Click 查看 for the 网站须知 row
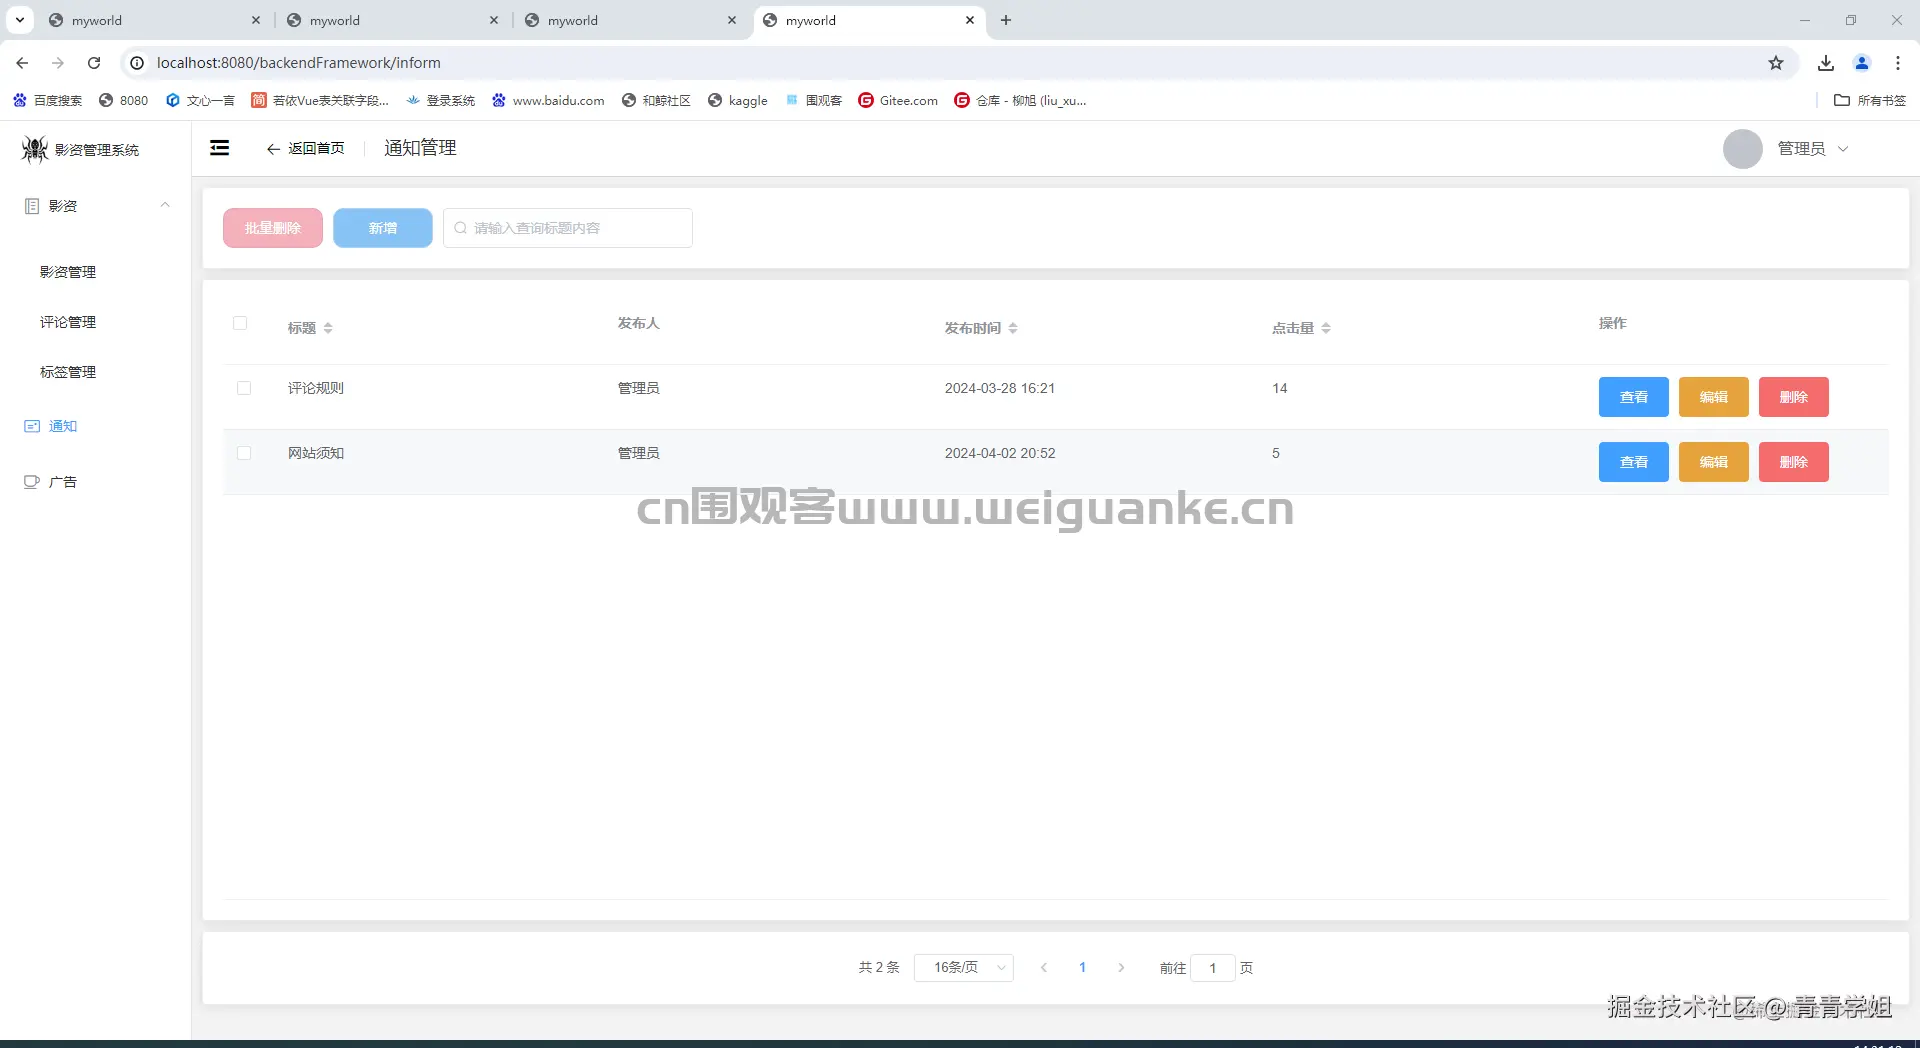 (1632, 461)
